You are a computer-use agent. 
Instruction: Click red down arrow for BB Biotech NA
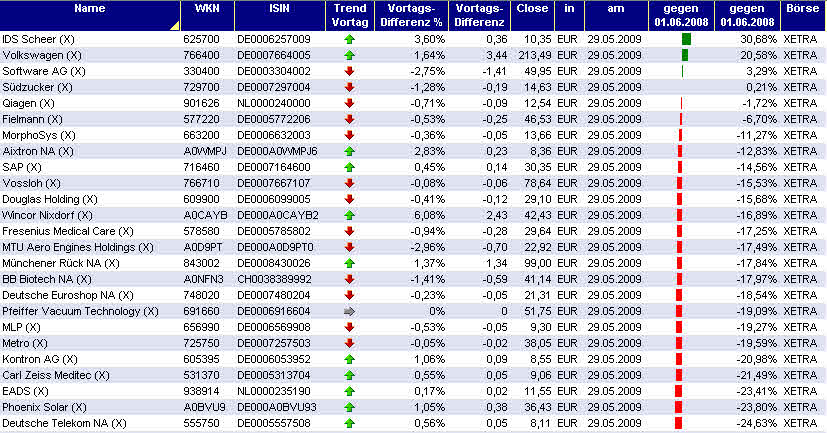click(x=349, y=279)
